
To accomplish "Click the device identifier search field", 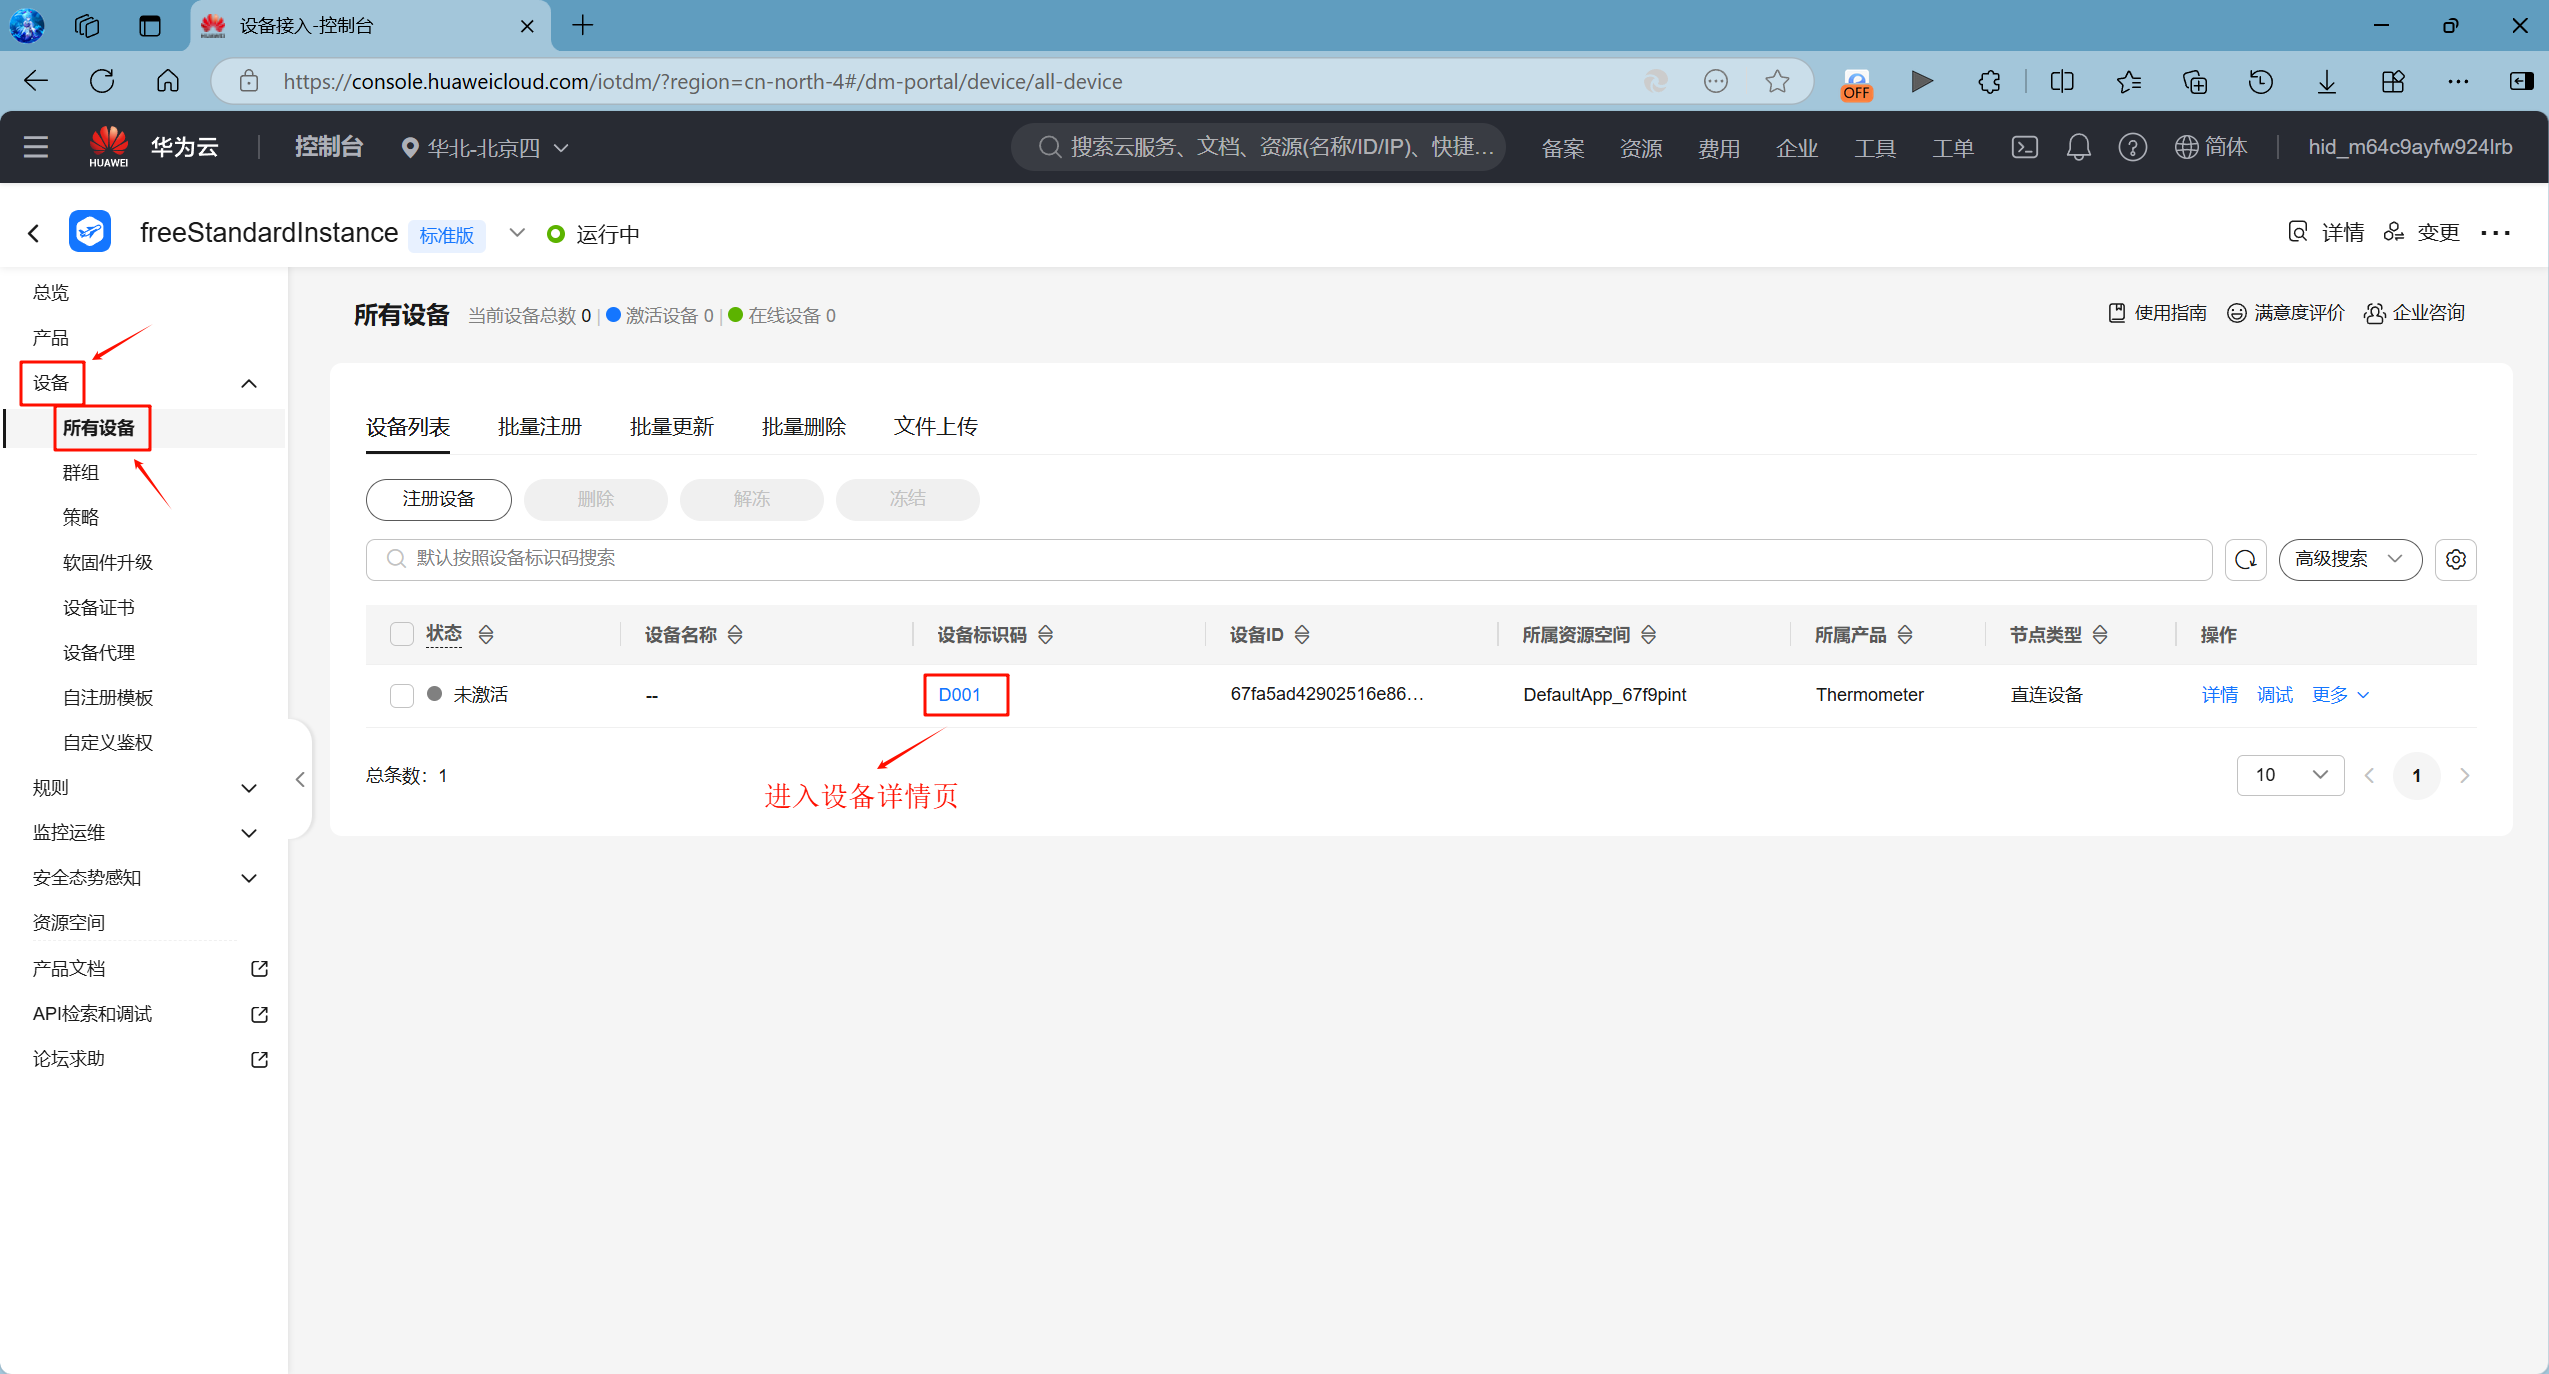I will (1290, 559).
